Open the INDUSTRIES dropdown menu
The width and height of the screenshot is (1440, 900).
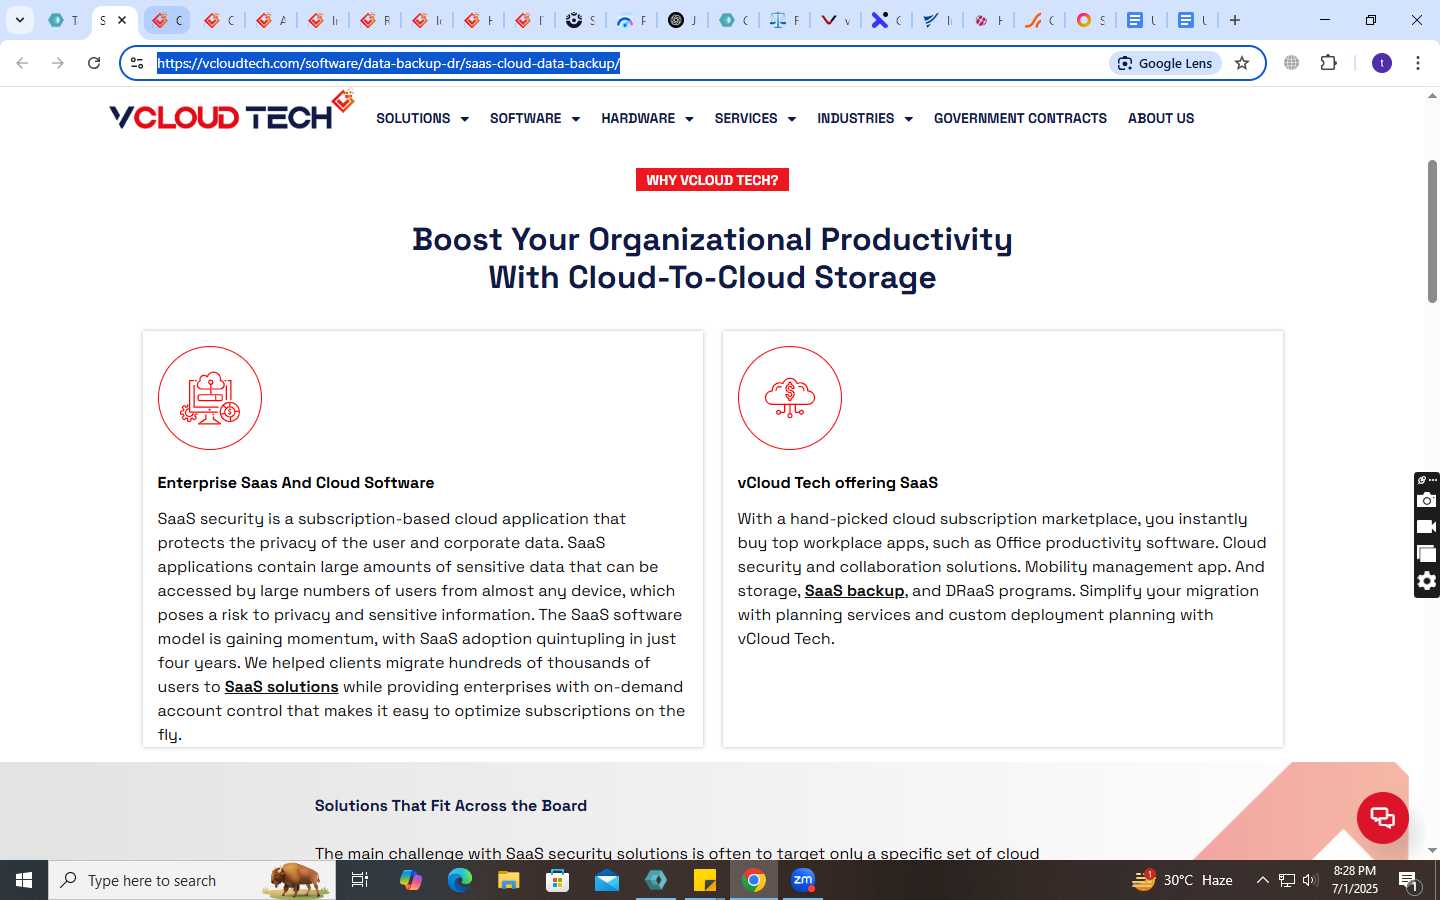coord(865,118)
